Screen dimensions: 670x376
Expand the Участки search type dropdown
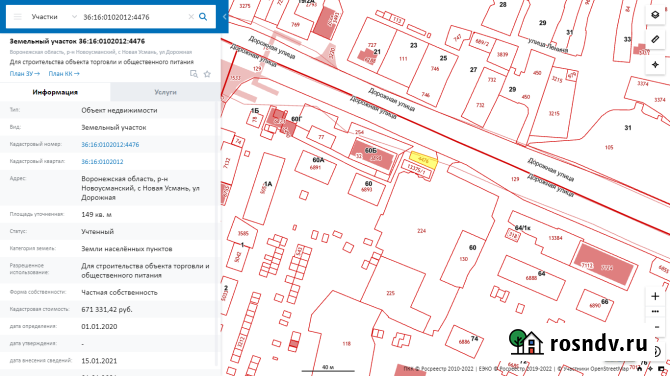[74, 17]
